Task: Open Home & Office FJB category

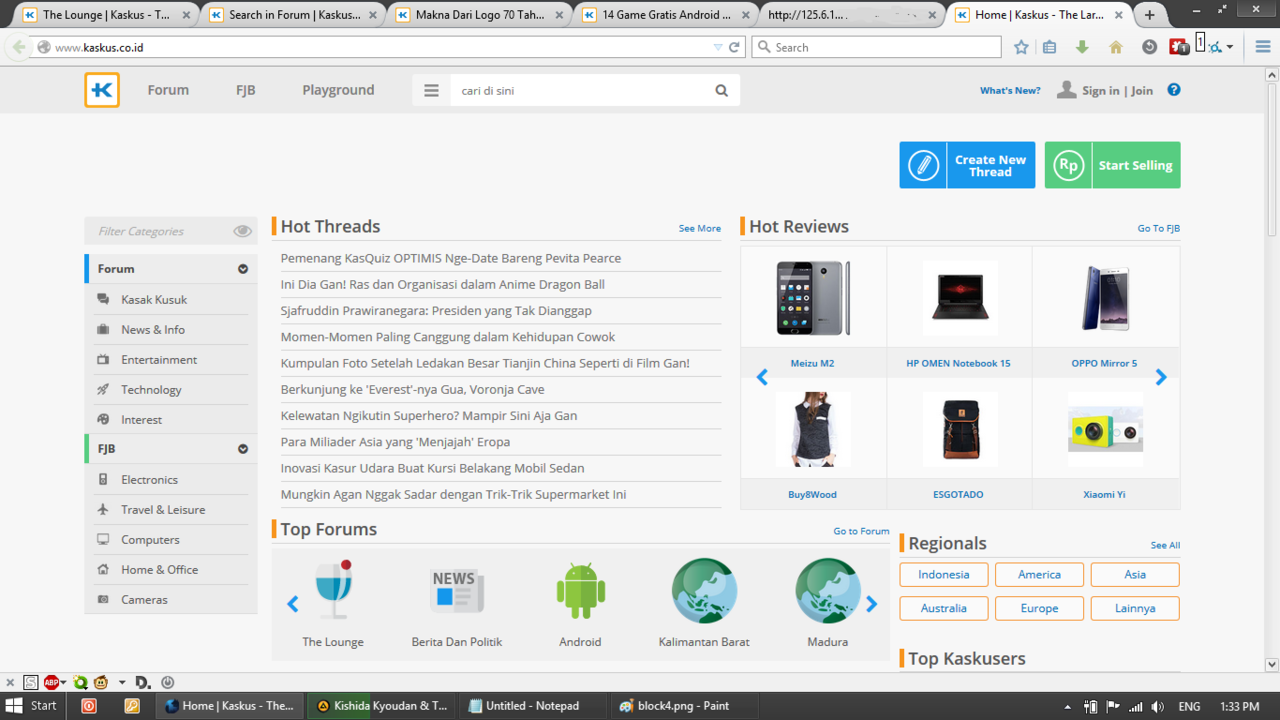Action: tap(159, 569)
